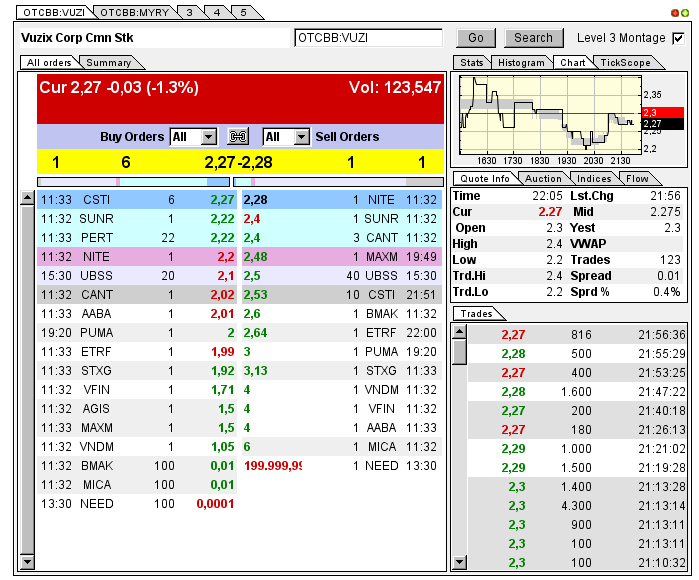
Task: Click the symbol input field containing OTCBB:VUZI
Action: tap(368, 38)
